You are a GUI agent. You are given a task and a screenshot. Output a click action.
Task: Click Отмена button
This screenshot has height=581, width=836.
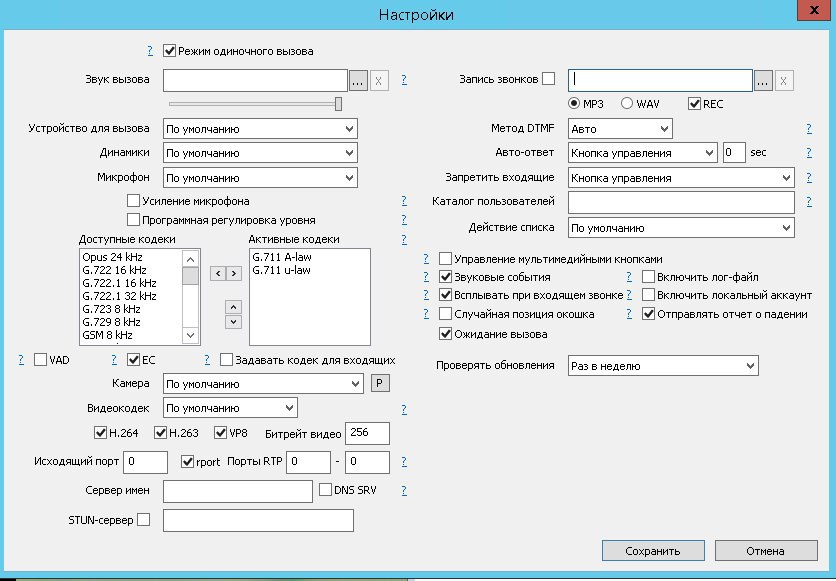click(x=766, y=551)
